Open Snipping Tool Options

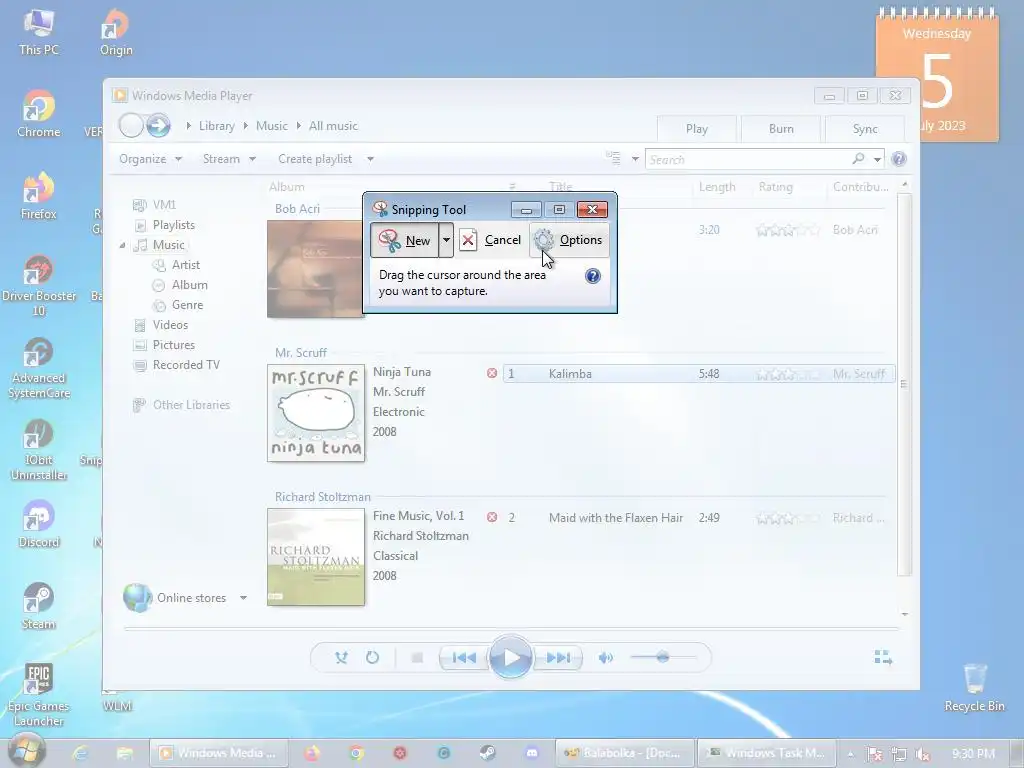click(x=569, y=240)
